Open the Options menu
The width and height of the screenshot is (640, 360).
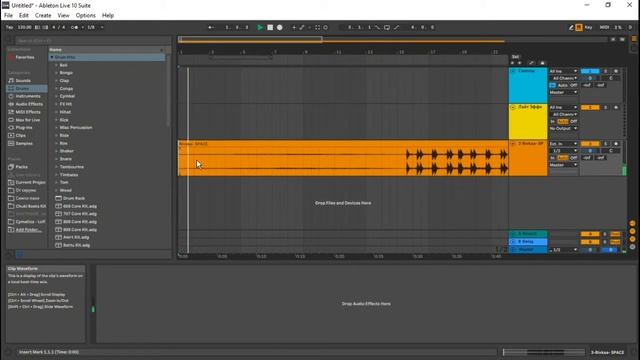[85, 16]
